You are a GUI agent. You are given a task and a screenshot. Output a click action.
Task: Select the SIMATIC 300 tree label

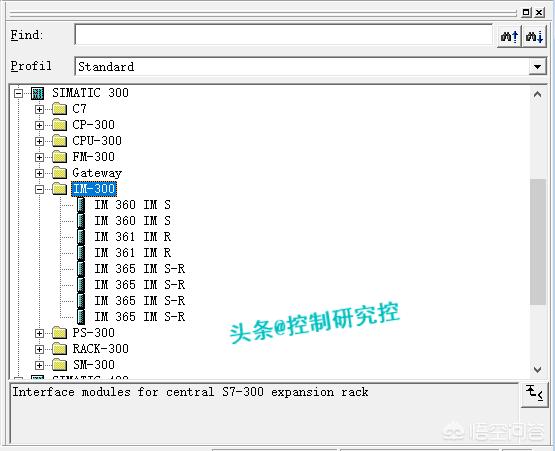90,93
